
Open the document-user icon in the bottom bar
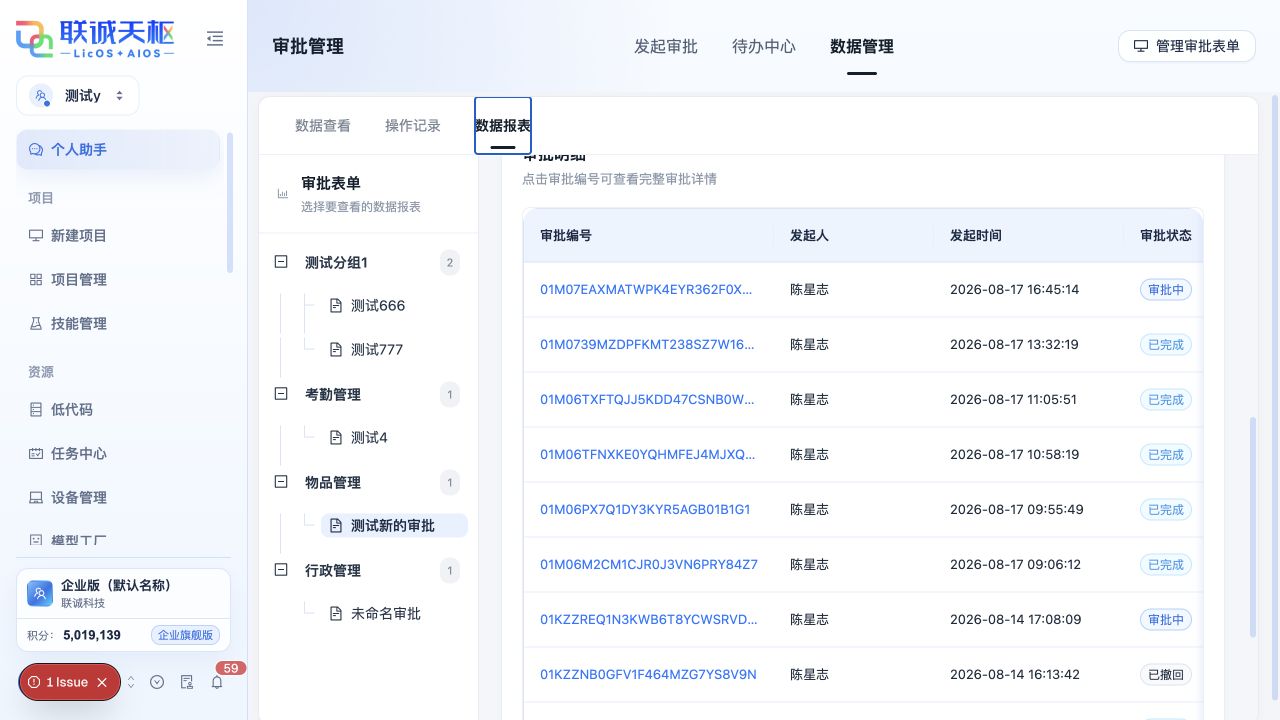(186, 682)
